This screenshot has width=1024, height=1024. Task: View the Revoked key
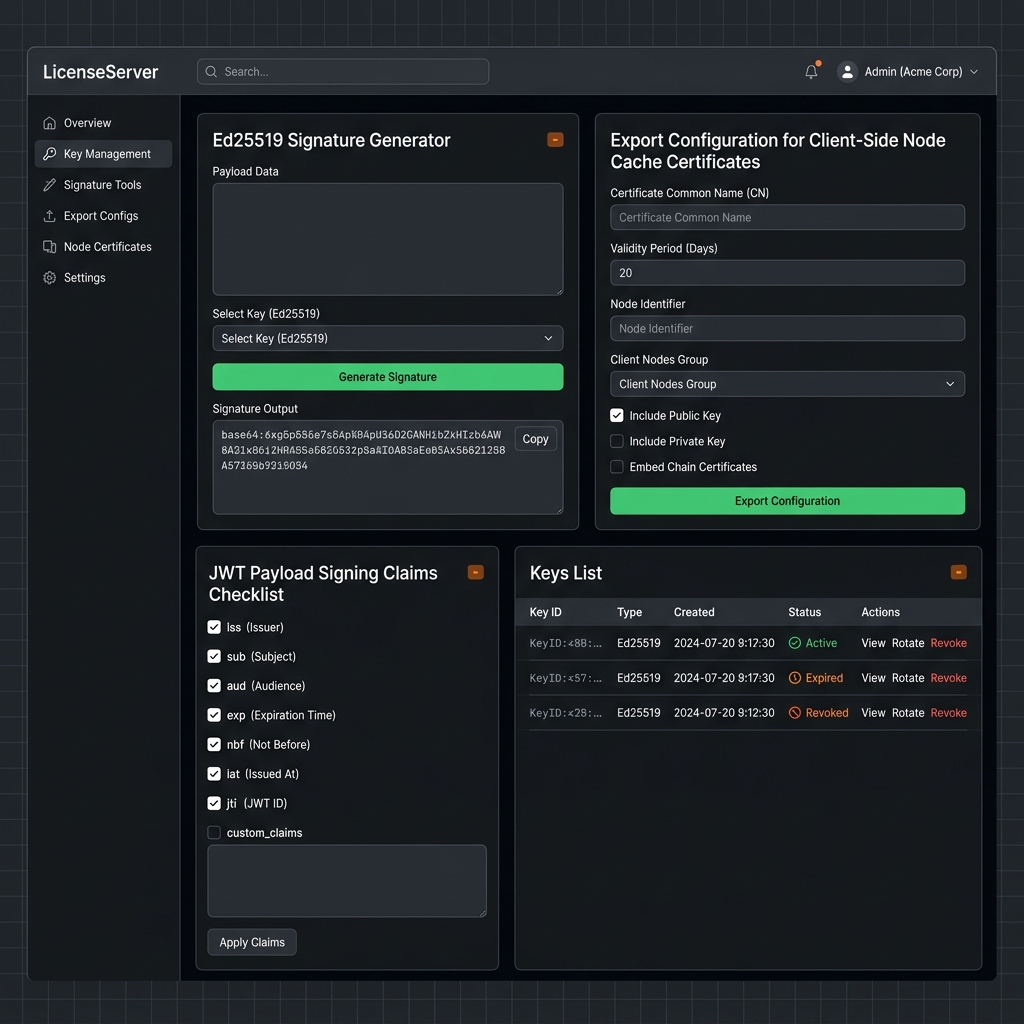click(873, 712)
